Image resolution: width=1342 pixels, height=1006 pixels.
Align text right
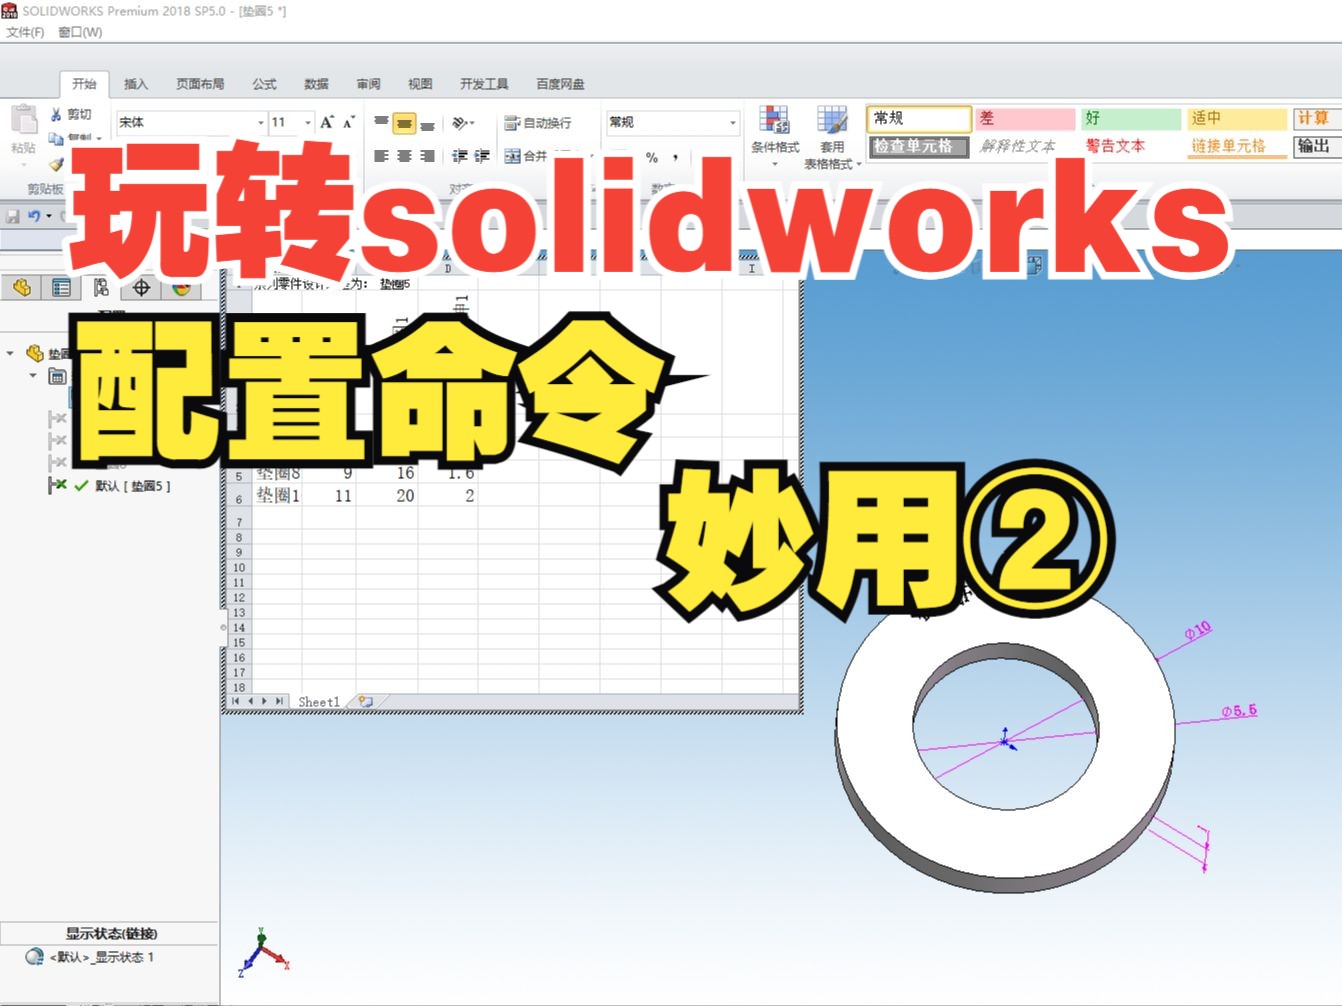click(427, 156)
